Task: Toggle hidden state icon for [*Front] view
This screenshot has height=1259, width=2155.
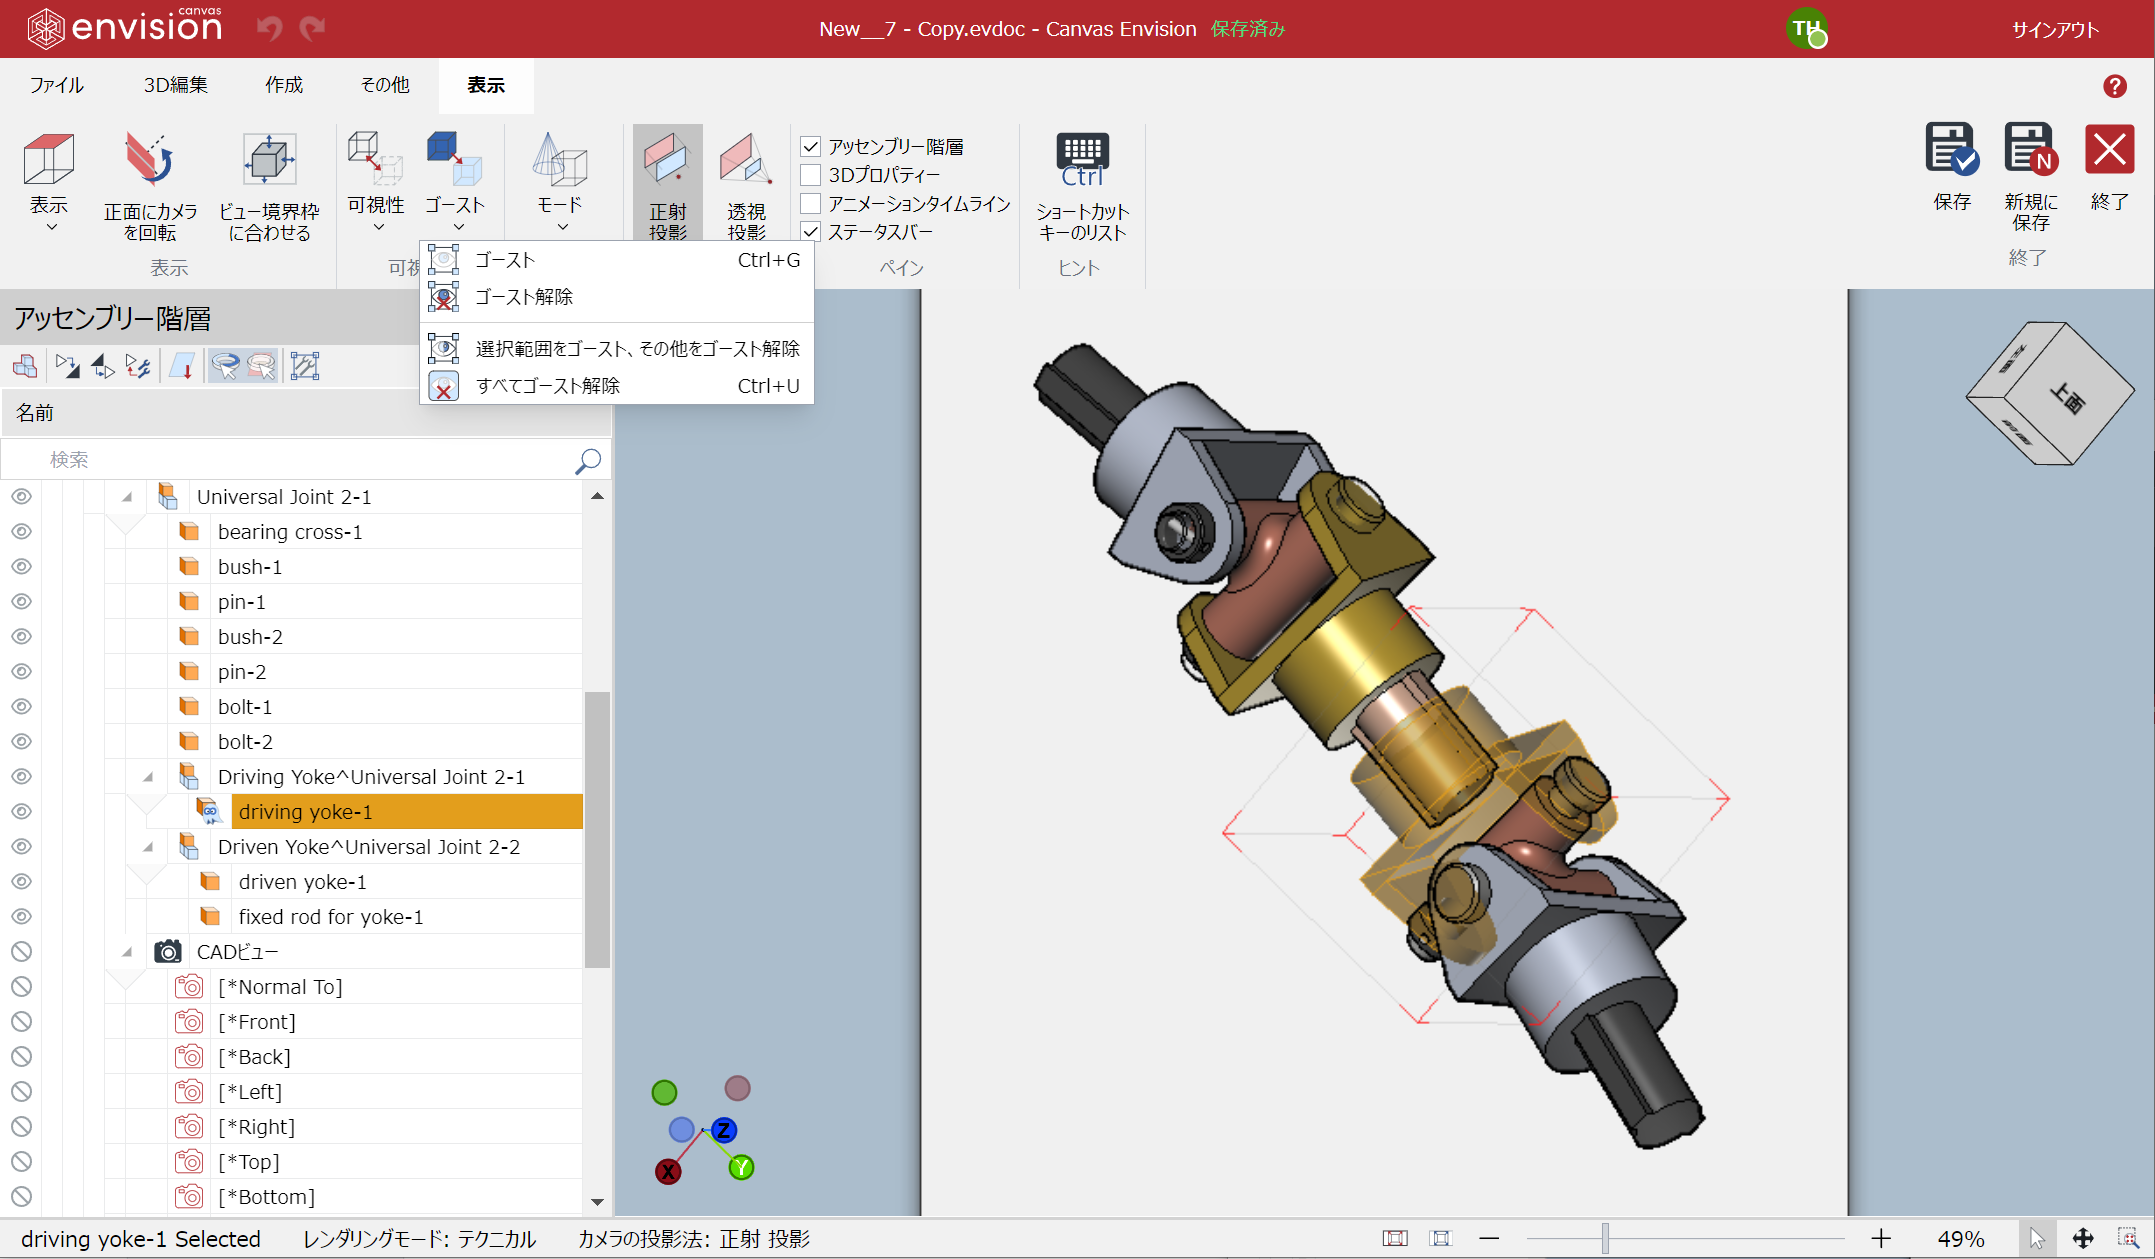Action: [x=21, y=1022]
